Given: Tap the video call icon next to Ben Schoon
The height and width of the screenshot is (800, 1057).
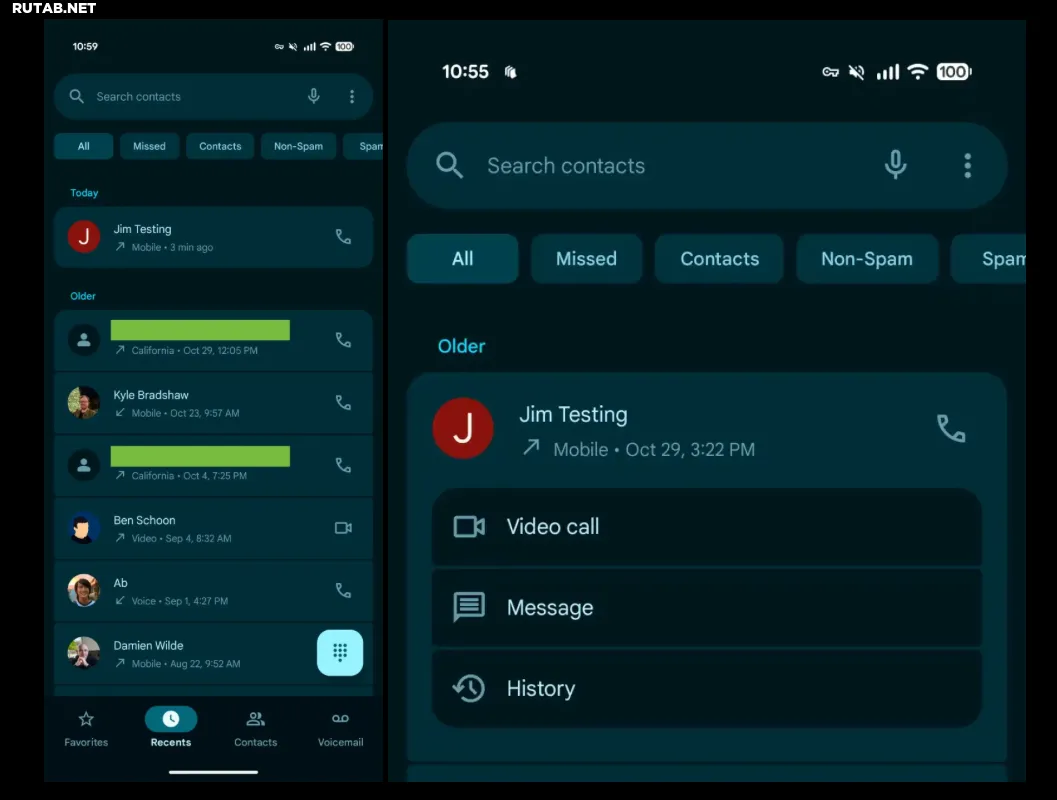Looking at the screenshot, I should click(343, 528).
